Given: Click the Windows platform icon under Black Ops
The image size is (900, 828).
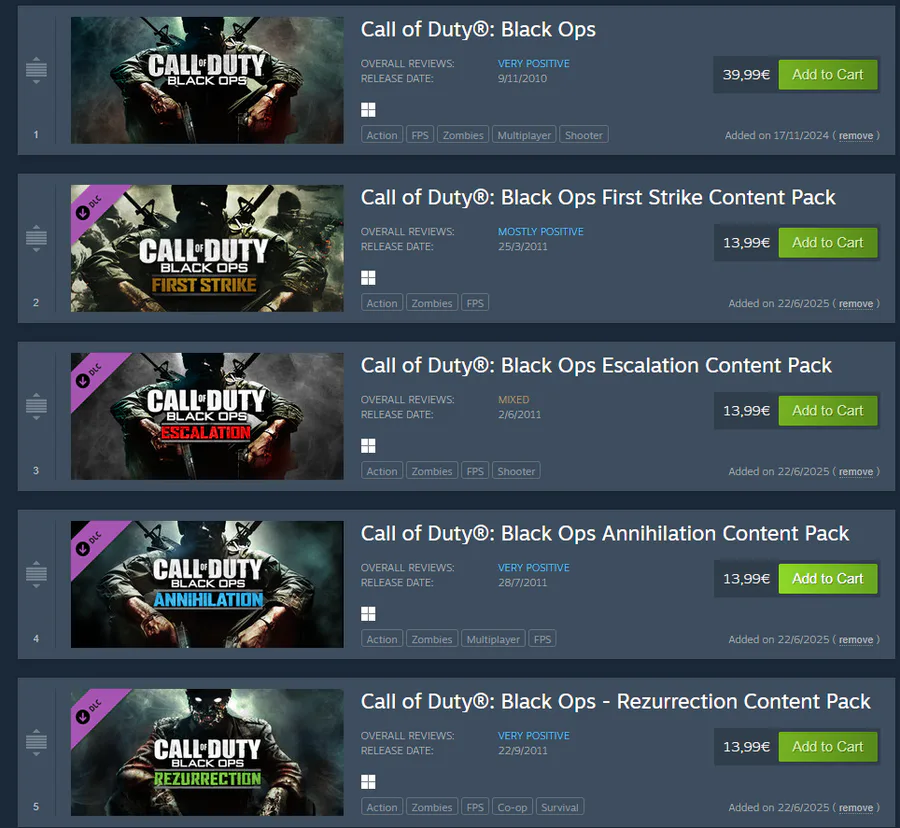Looking at the screenshot, I should point(368,110).
